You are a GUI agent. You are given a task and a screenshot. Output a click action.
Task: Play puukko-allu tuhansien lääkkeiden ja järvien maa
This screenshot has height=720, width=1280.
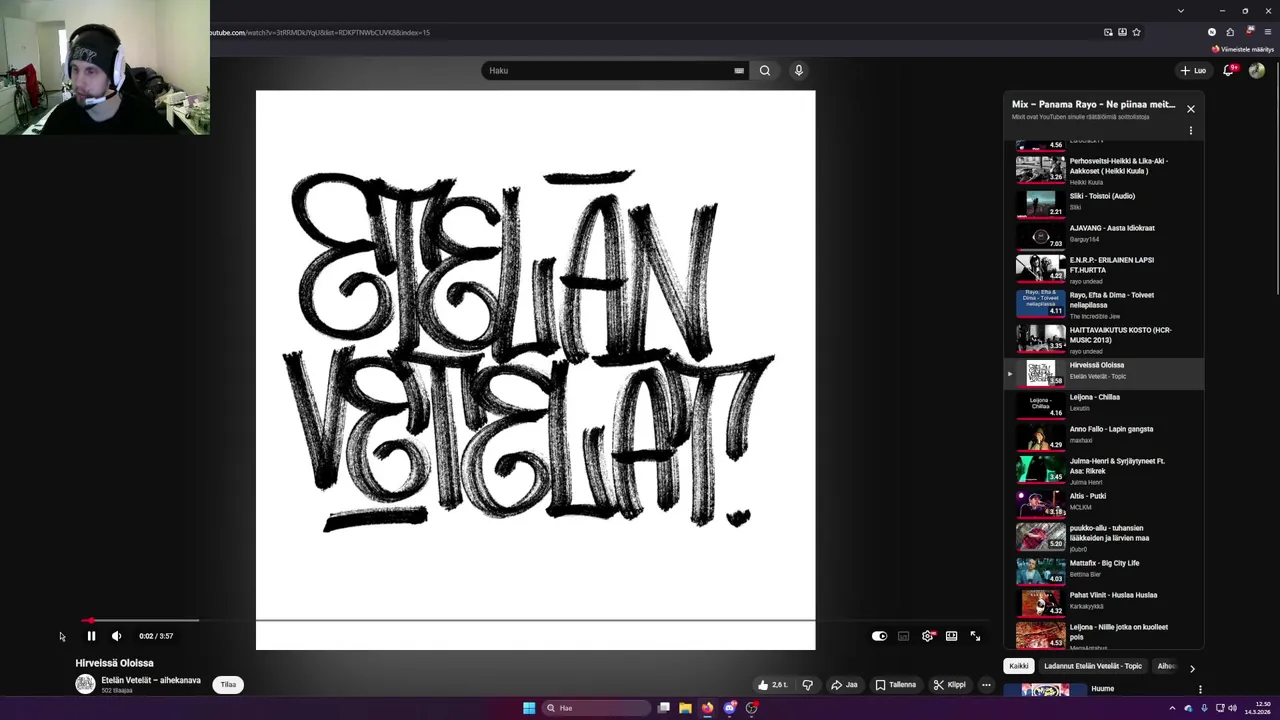tap(1104, 537)
